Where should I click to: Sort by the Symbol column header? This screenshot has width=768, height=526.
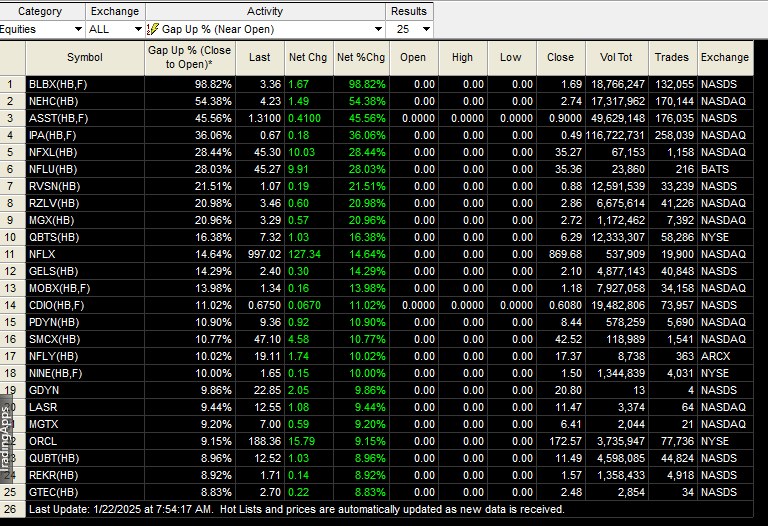click(x=85, y=57)
